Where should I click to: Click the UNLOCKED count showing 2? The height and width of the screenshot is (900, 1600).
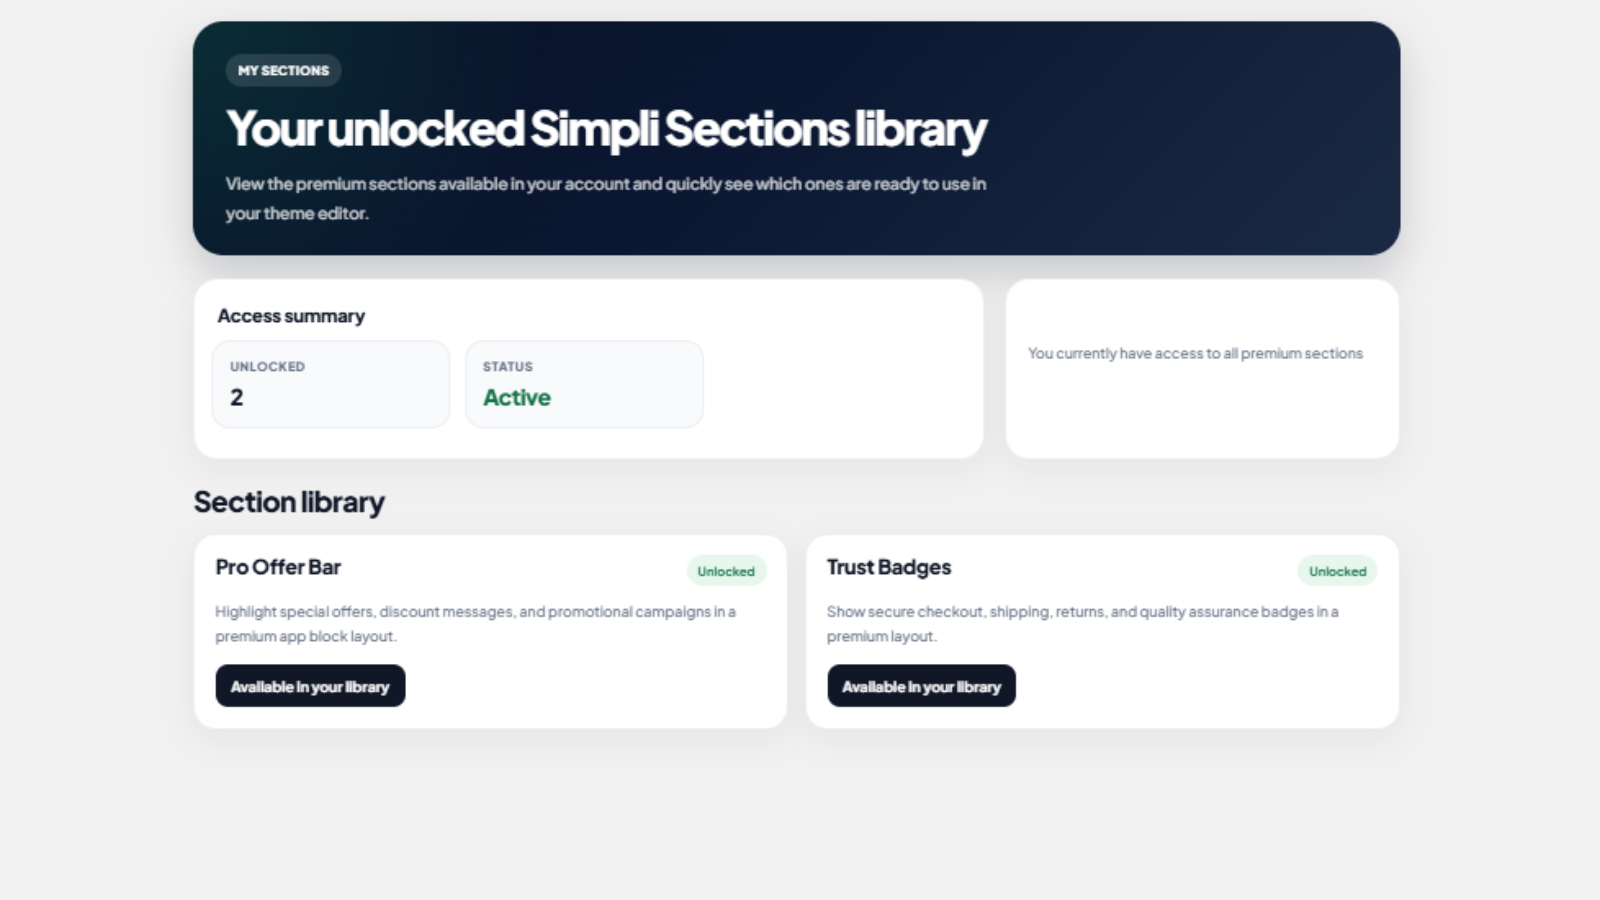pos(330,384)
